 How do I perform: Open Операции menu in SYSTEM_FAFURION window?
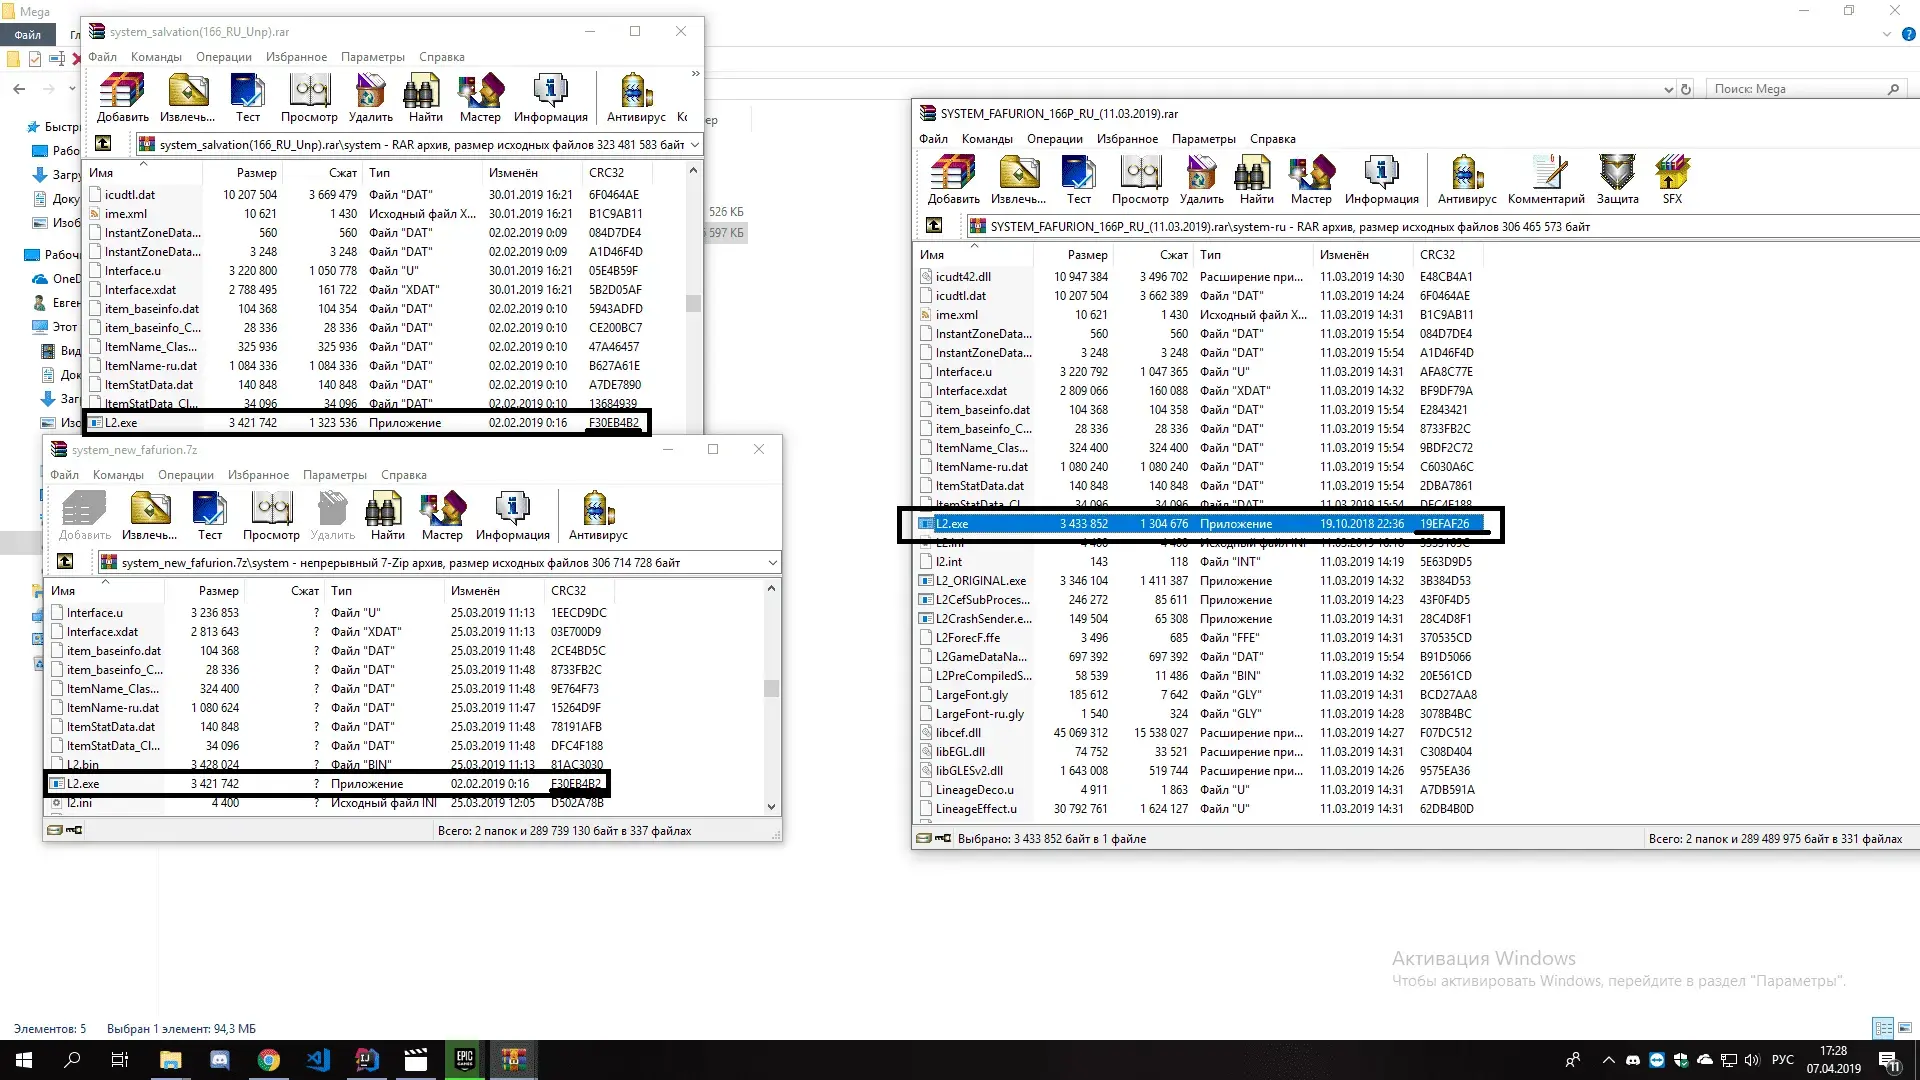coord(1054,139)
